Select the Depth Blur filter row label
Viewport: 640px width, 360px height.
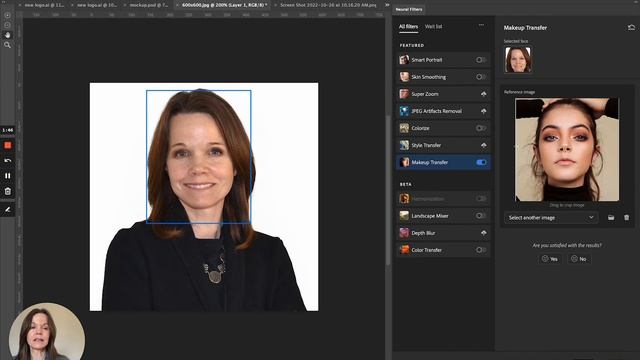tap(423, 233)
